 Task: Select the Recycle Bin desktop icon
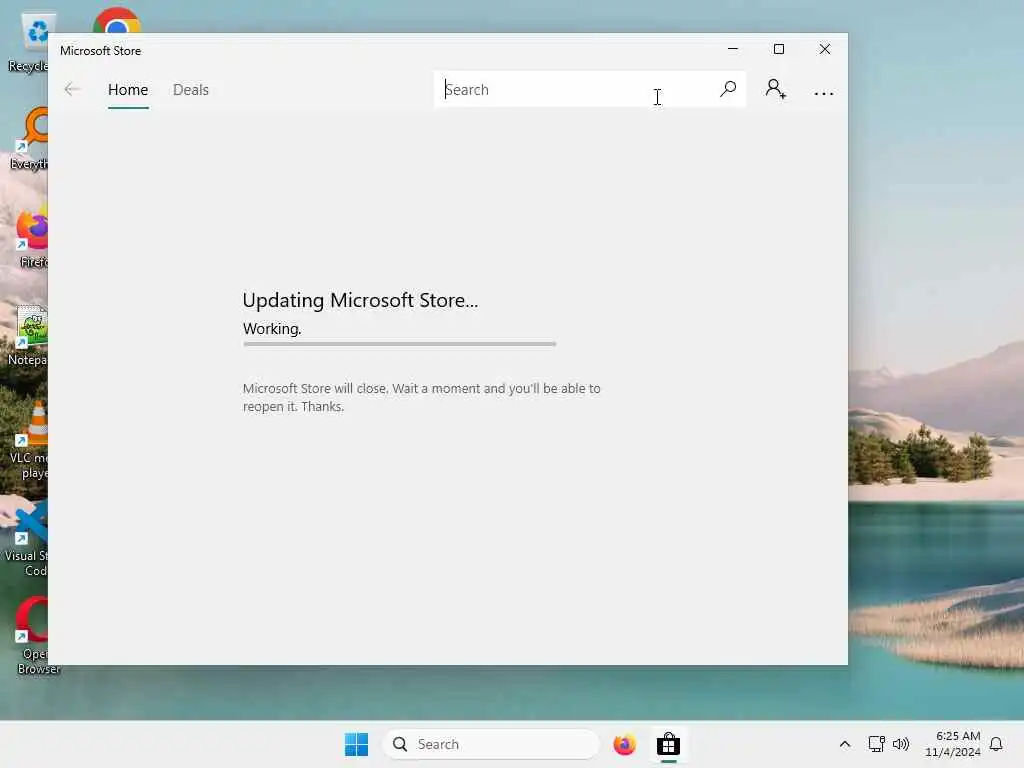tap(29, 42)
